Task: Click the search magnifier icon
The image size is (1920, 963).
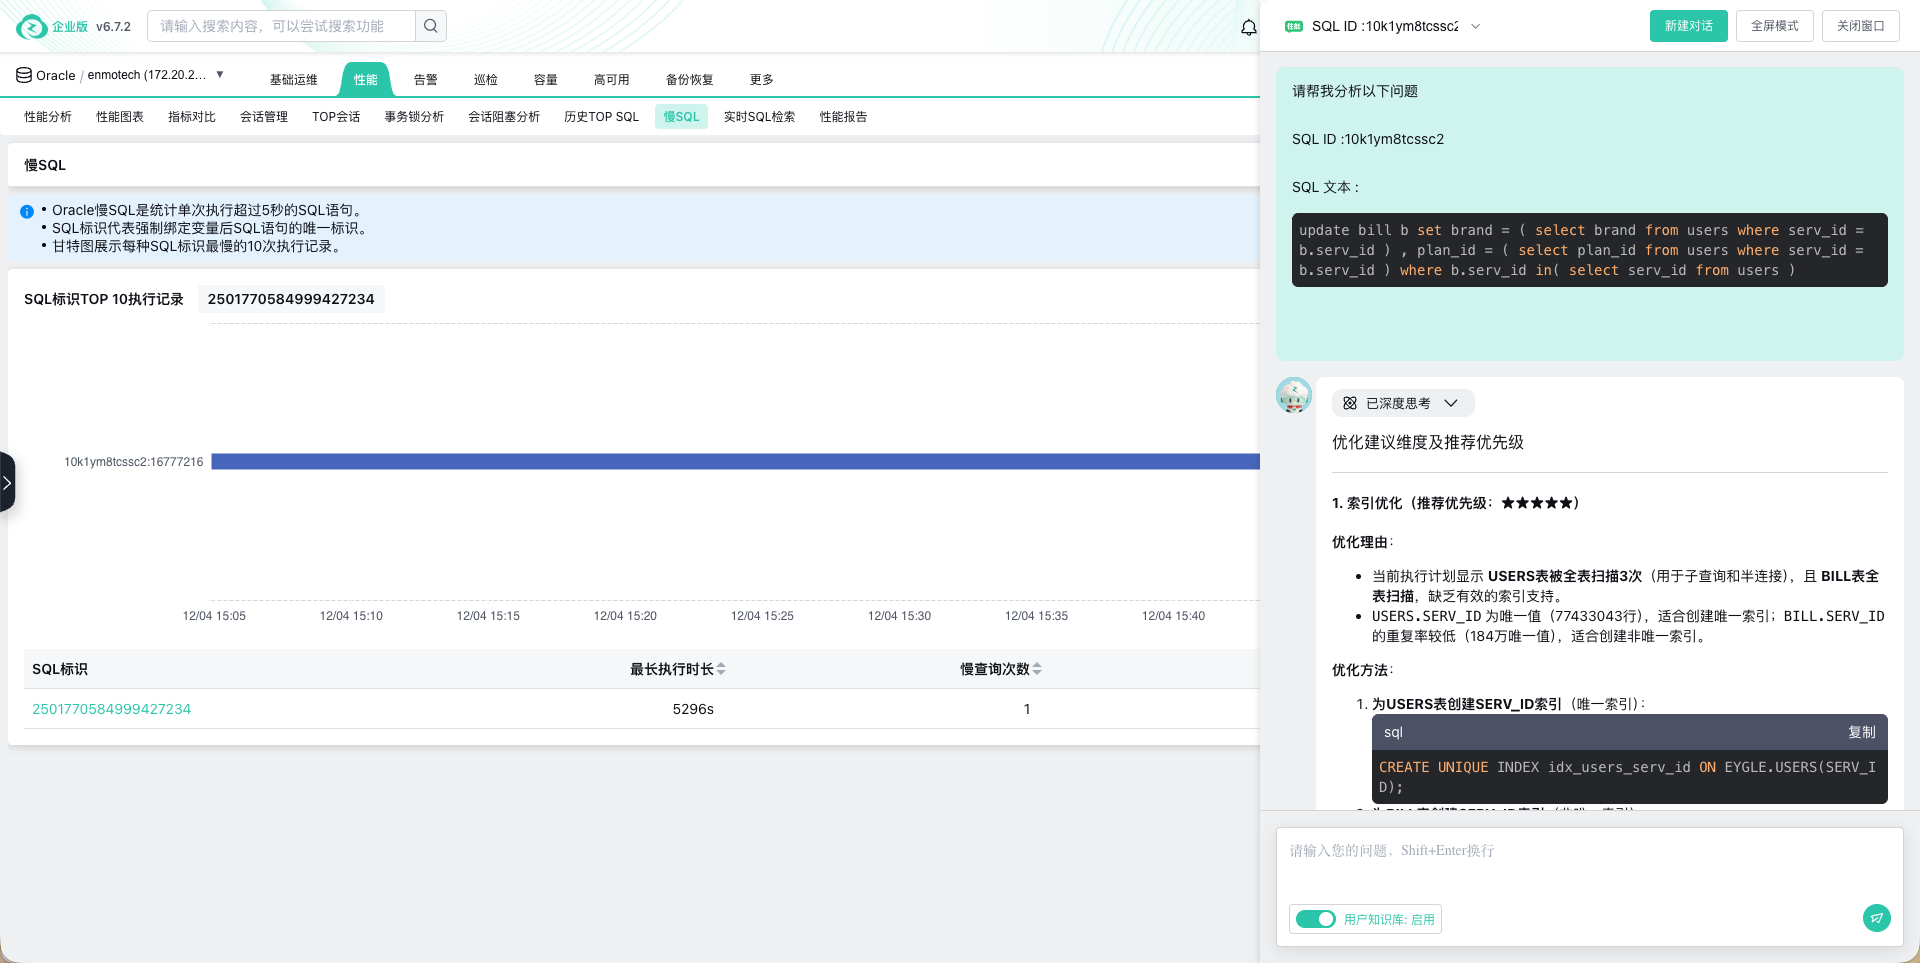Action: (x=430, y=25)
